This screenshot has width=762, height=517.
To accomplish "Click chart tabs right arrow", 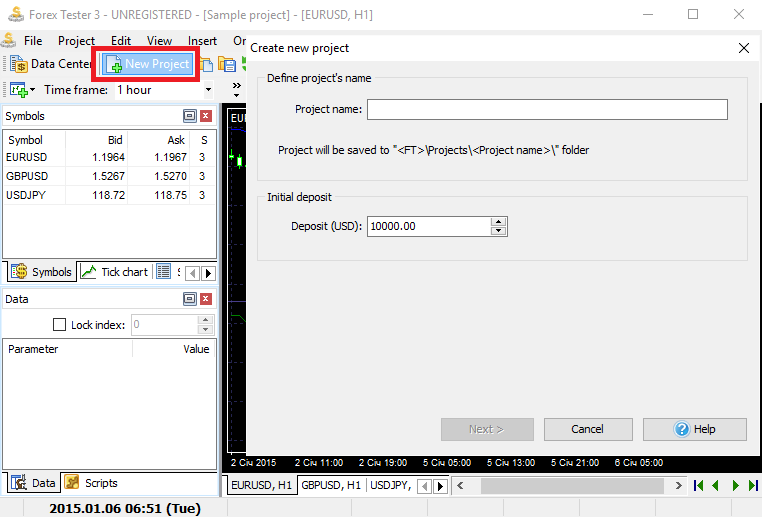I will tap(440, 486).
